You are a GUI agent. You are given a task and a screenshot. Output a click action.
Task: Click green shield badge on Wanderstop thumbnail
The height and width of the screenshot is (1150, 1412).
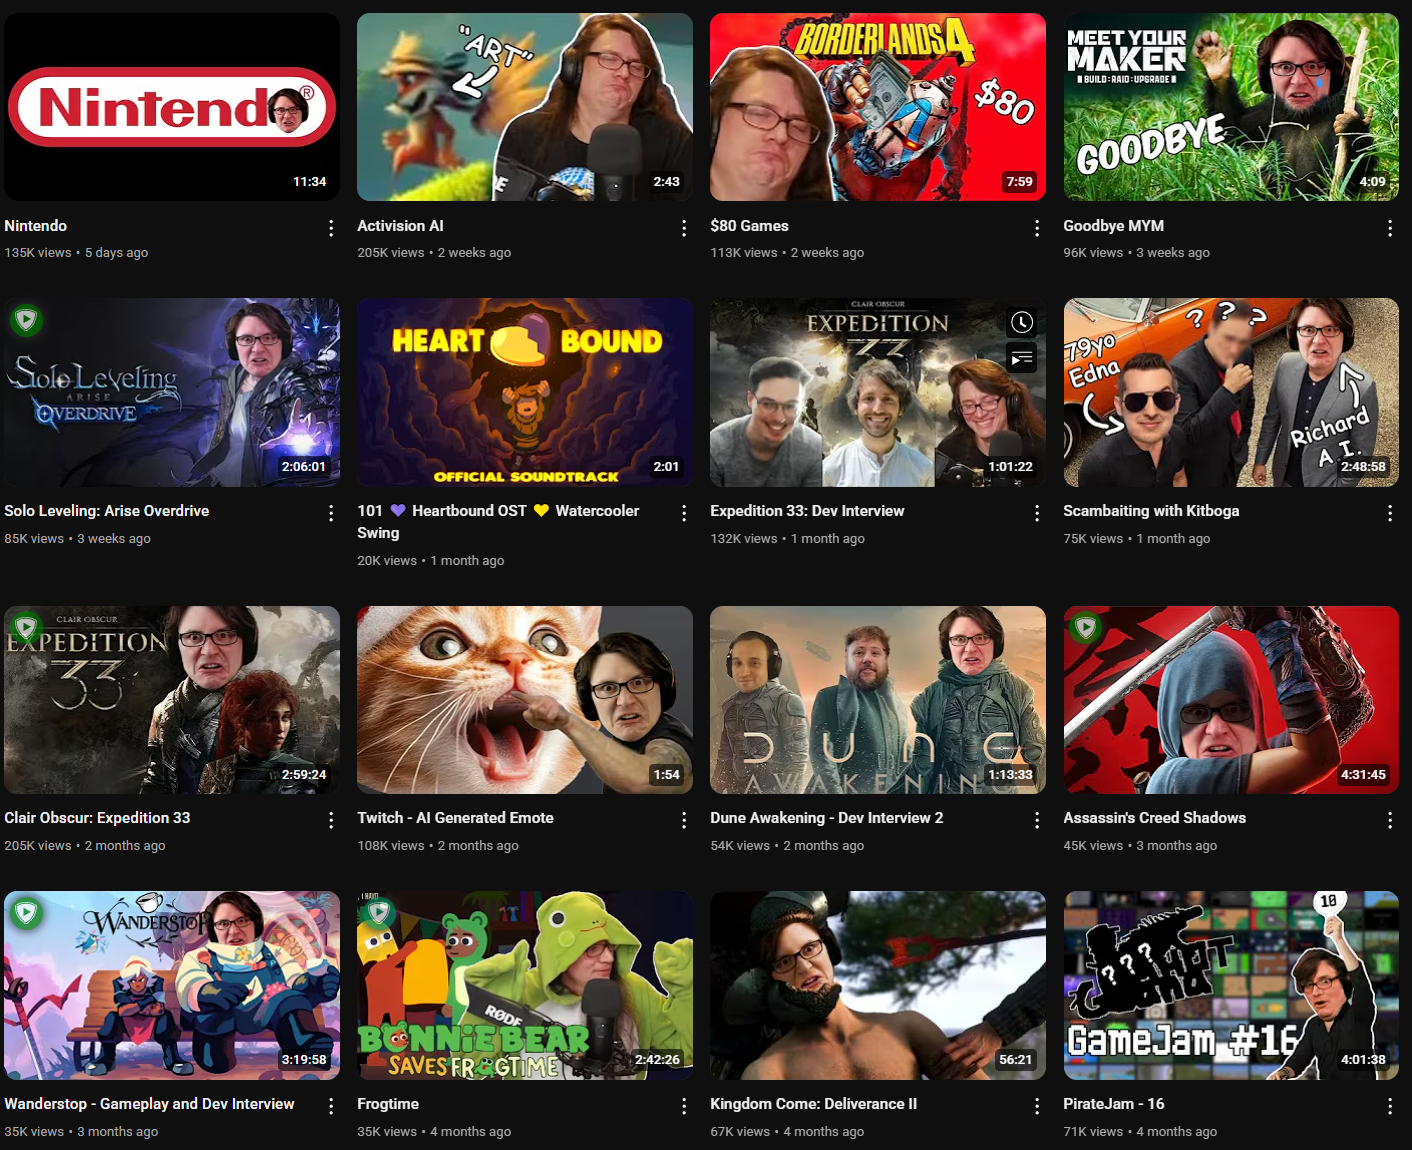tap(26, 913)
